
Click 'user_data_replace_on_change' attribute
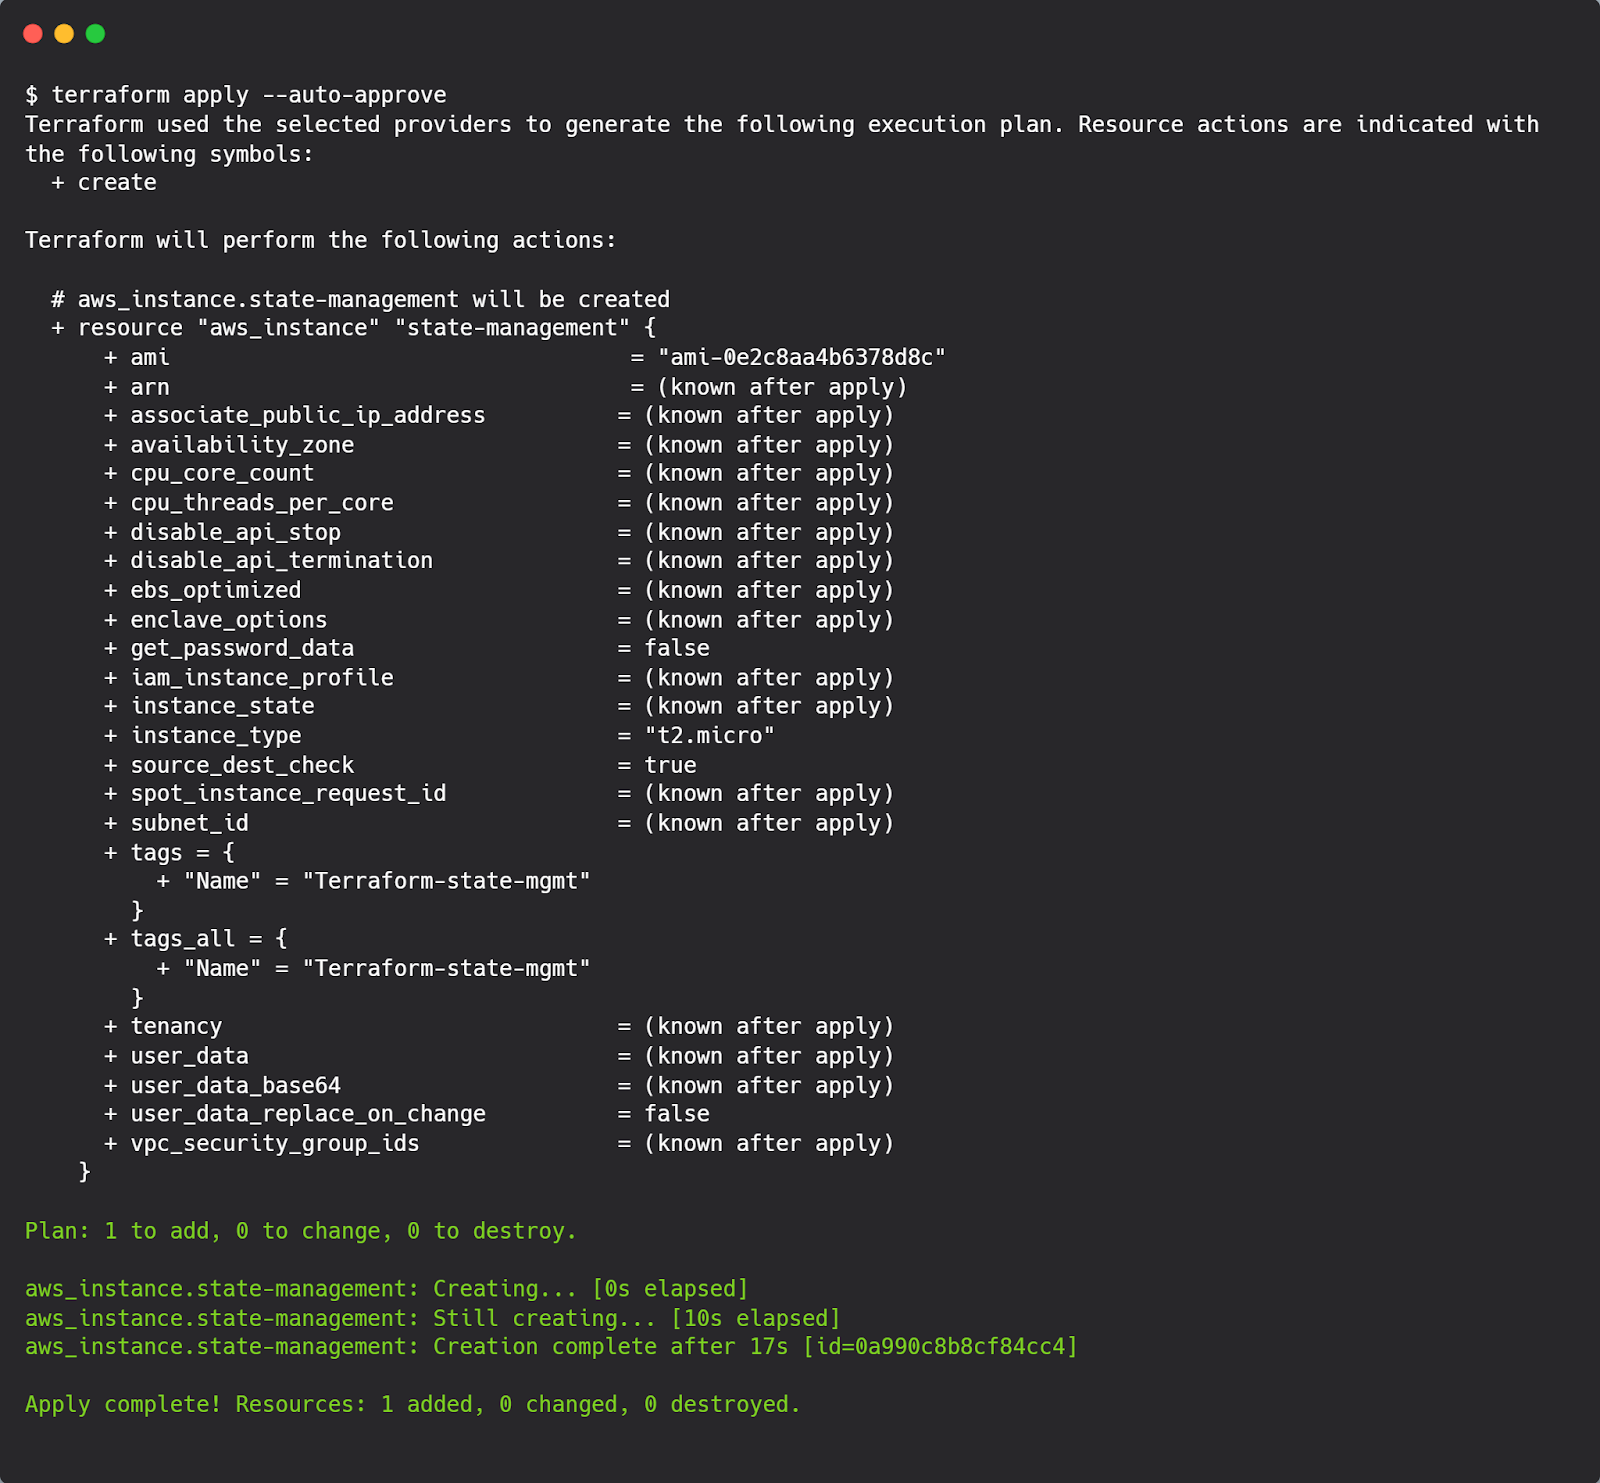tap(308, 1115)
